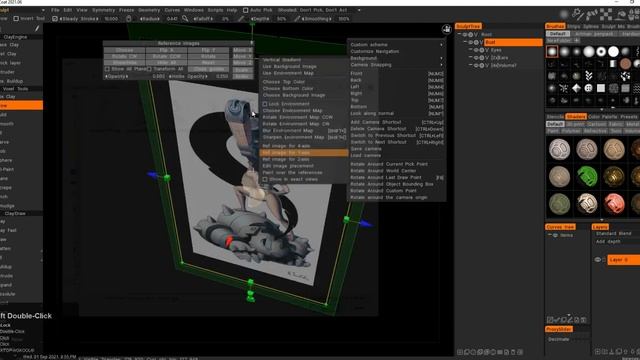The image size is (640, 360).
Task: Click the pen icon in left panel
Action: (37, 28)
